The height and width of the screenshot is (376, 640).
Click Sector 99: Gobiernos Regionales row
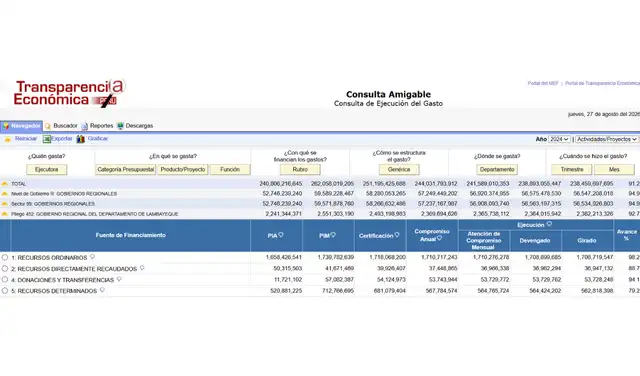click(x=53, y=204)
